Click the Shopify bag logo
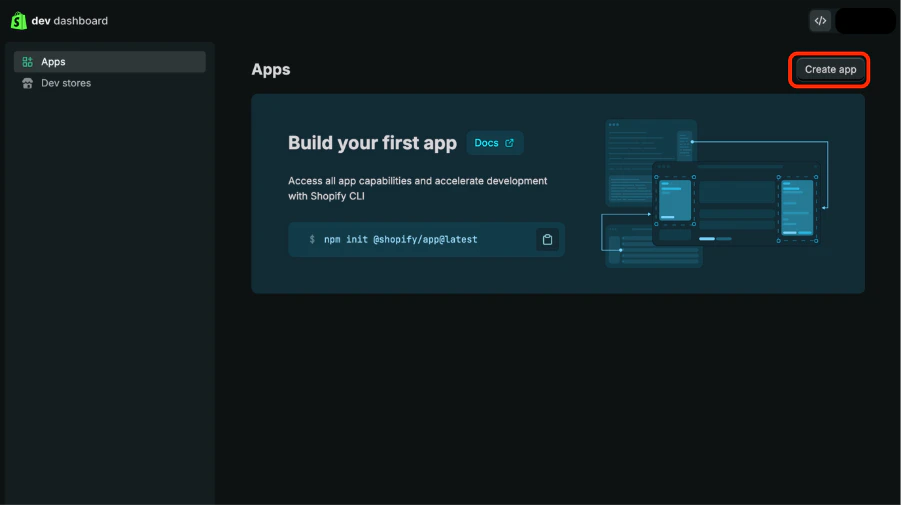 tap(18, 21)
